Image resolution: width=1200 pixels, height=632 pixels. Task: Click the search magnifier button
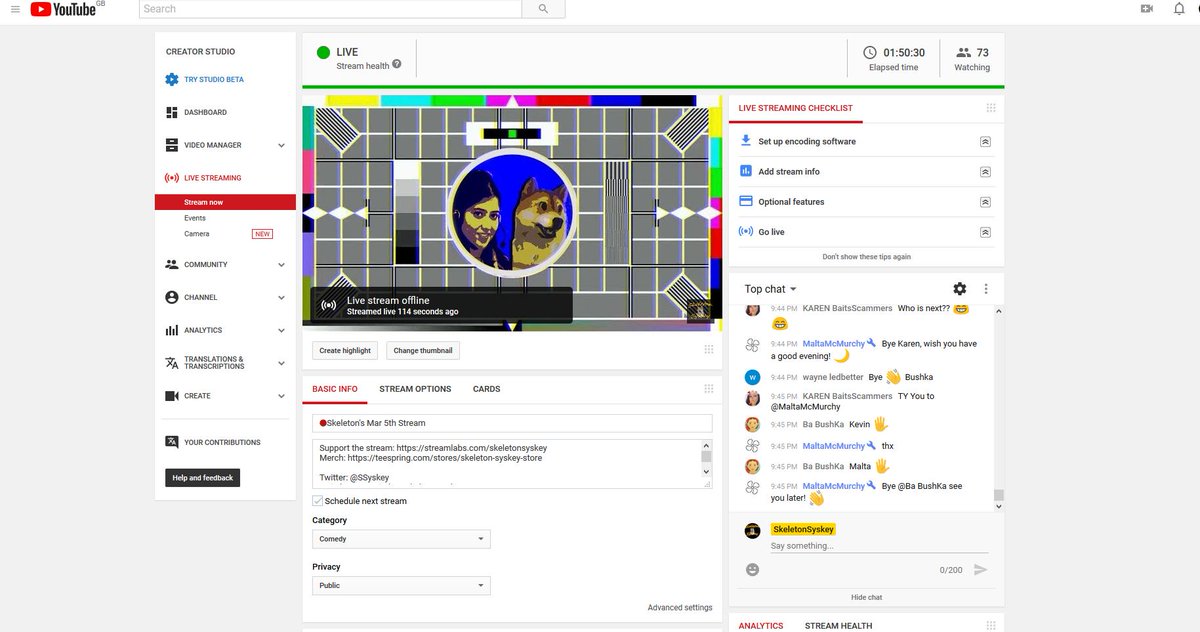point(543,9)
